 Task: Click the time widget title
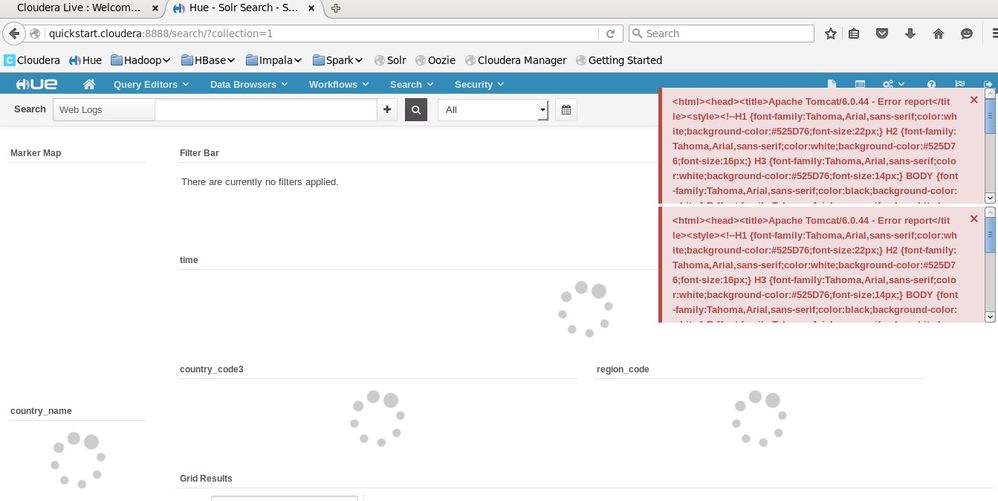189,260
